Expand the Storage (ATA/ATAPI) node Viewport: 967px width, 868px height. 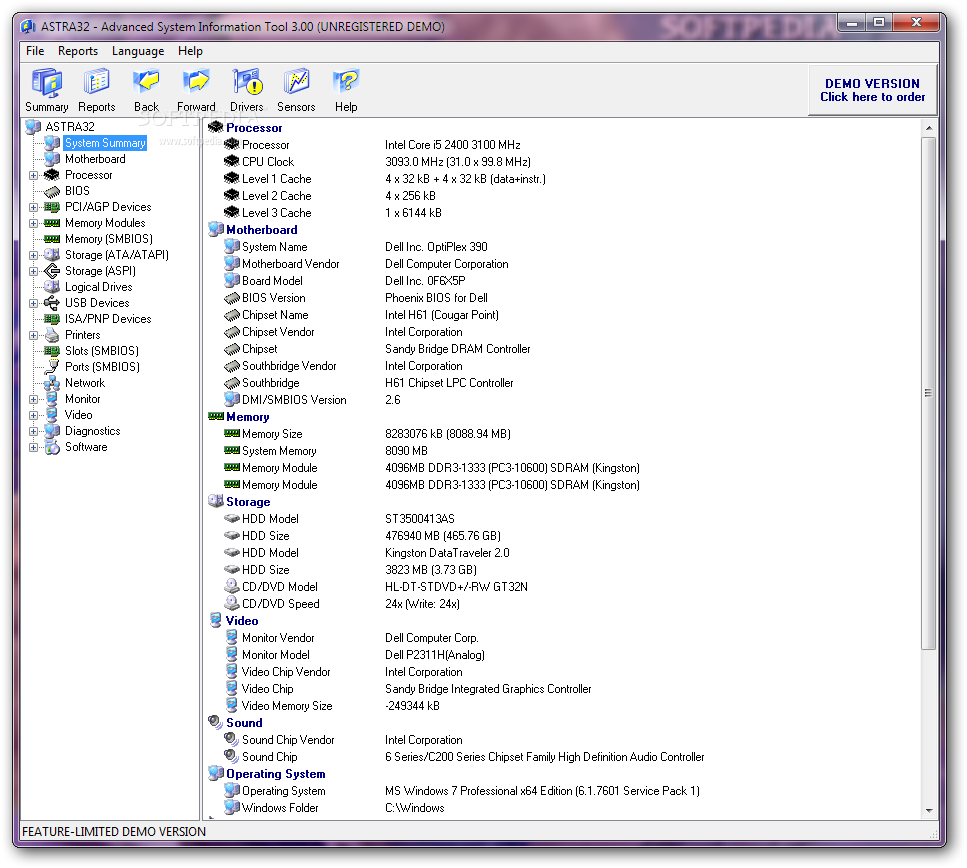click(33, 255)
